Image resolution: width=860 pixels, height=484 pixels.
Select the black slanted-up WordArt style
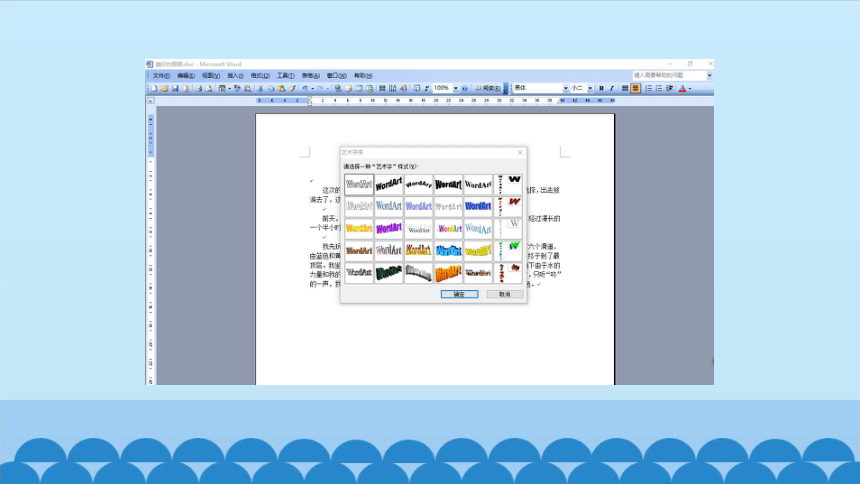click(x=389, y=185)
